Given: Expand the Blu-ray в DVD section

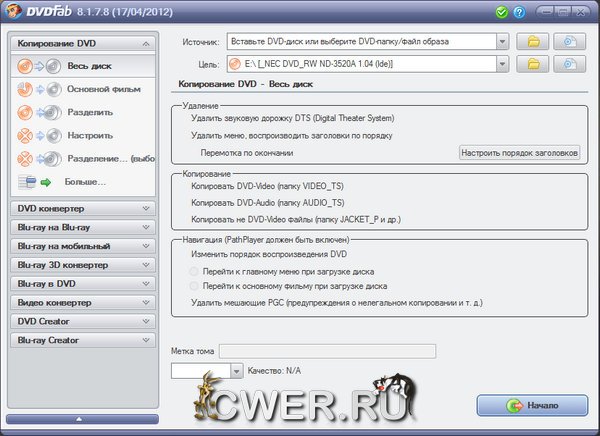Looking at the screenshot, I should 80,284.
